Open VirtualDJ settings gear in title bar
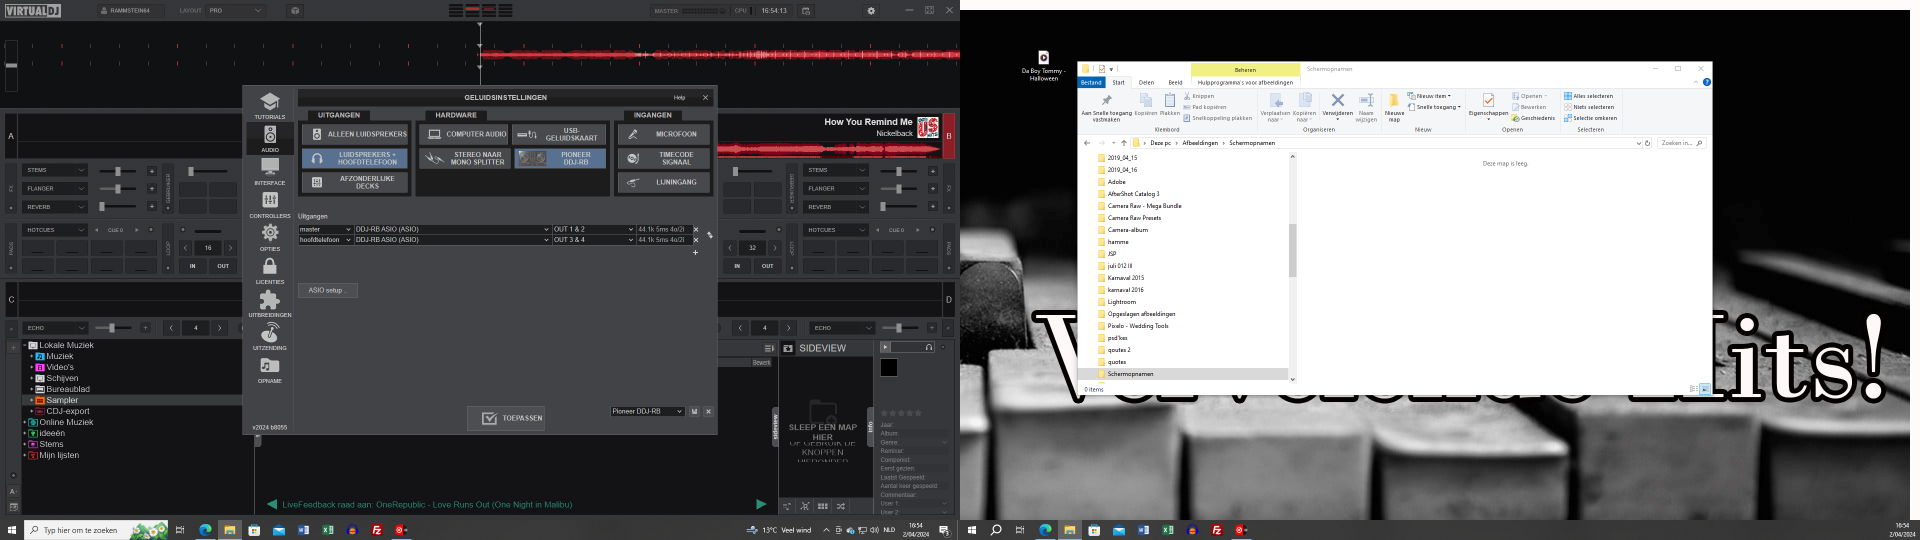Viewport: 1920px width, 540px height. tap(871, 11)
